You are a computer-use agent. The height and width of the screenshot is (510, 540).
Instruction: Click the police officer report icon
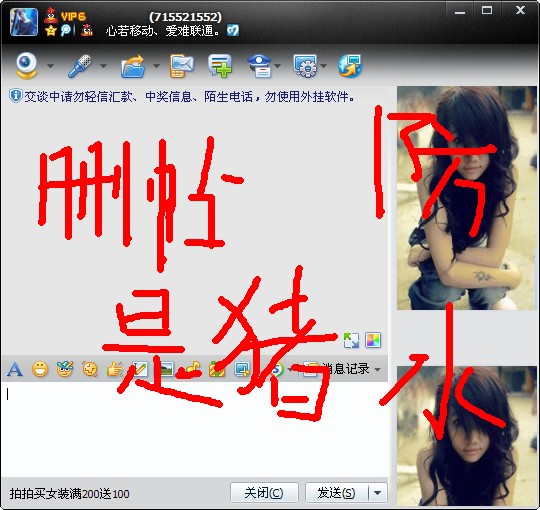click(260, 66)
